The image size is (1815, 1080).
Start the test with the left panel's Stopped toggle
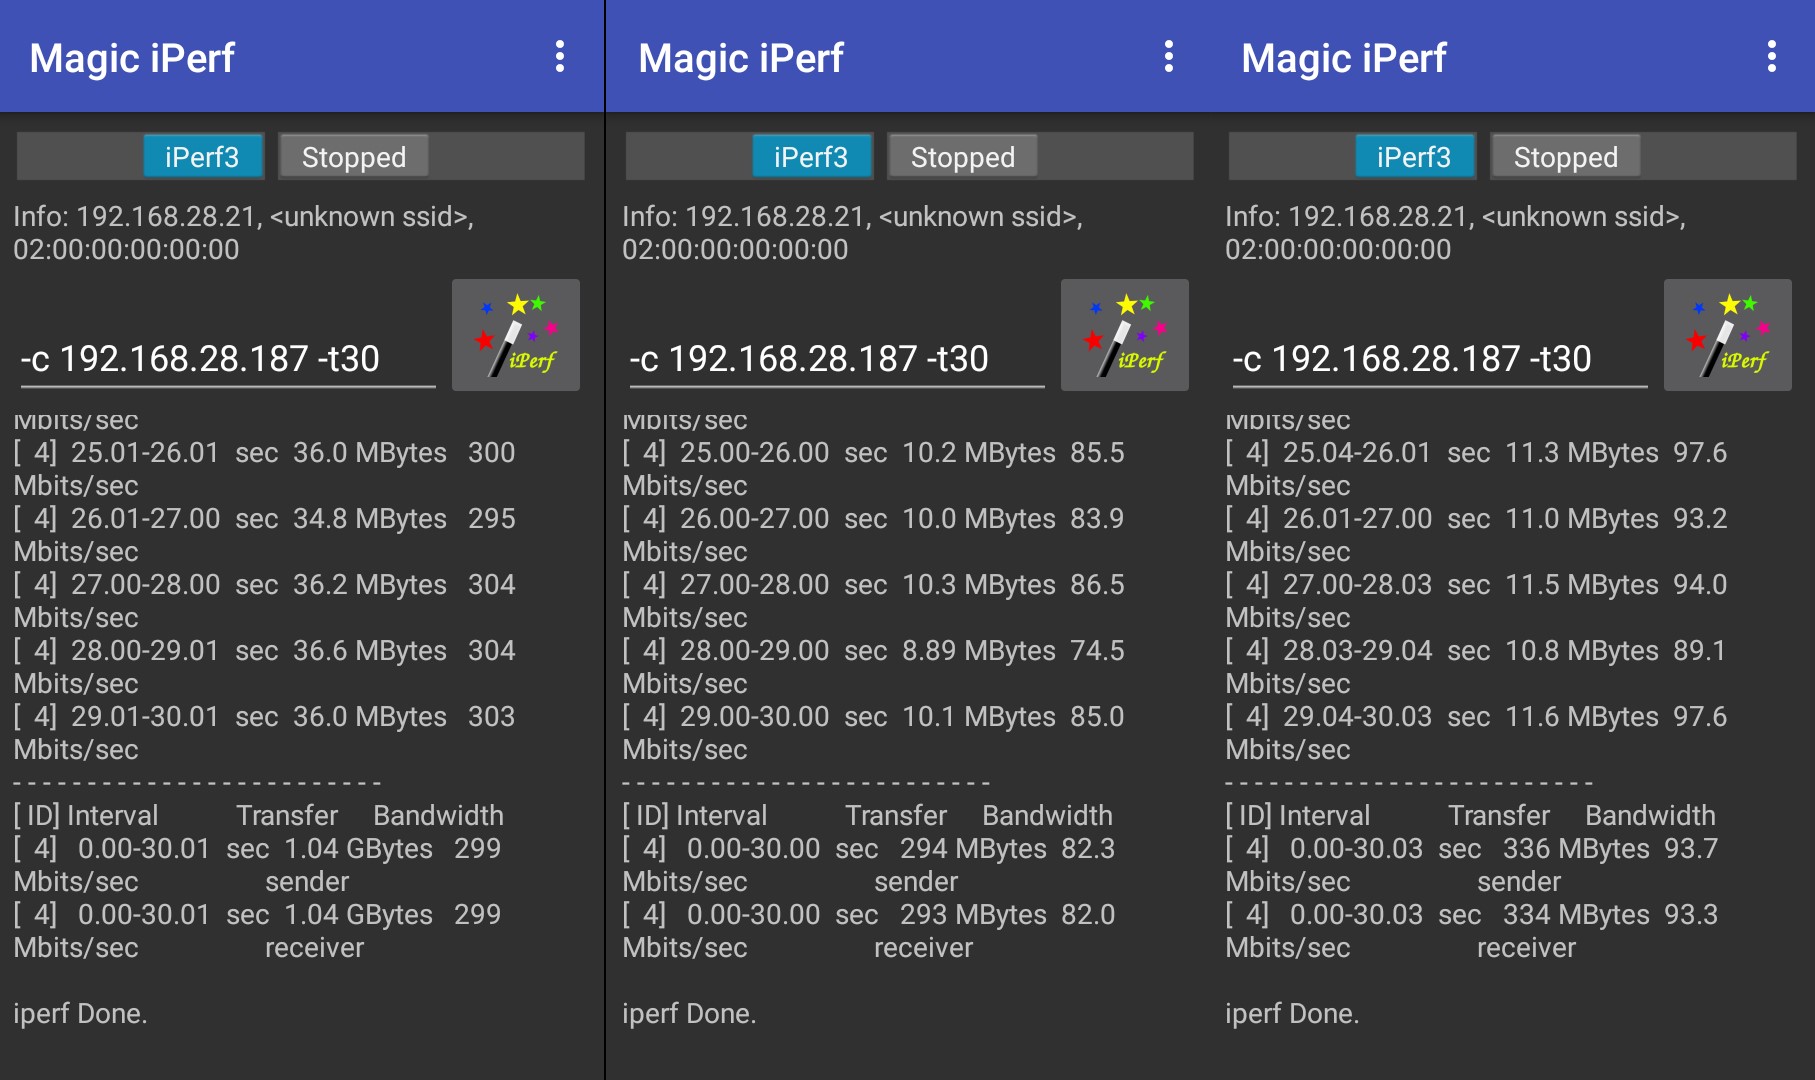[x=354, y=157]
